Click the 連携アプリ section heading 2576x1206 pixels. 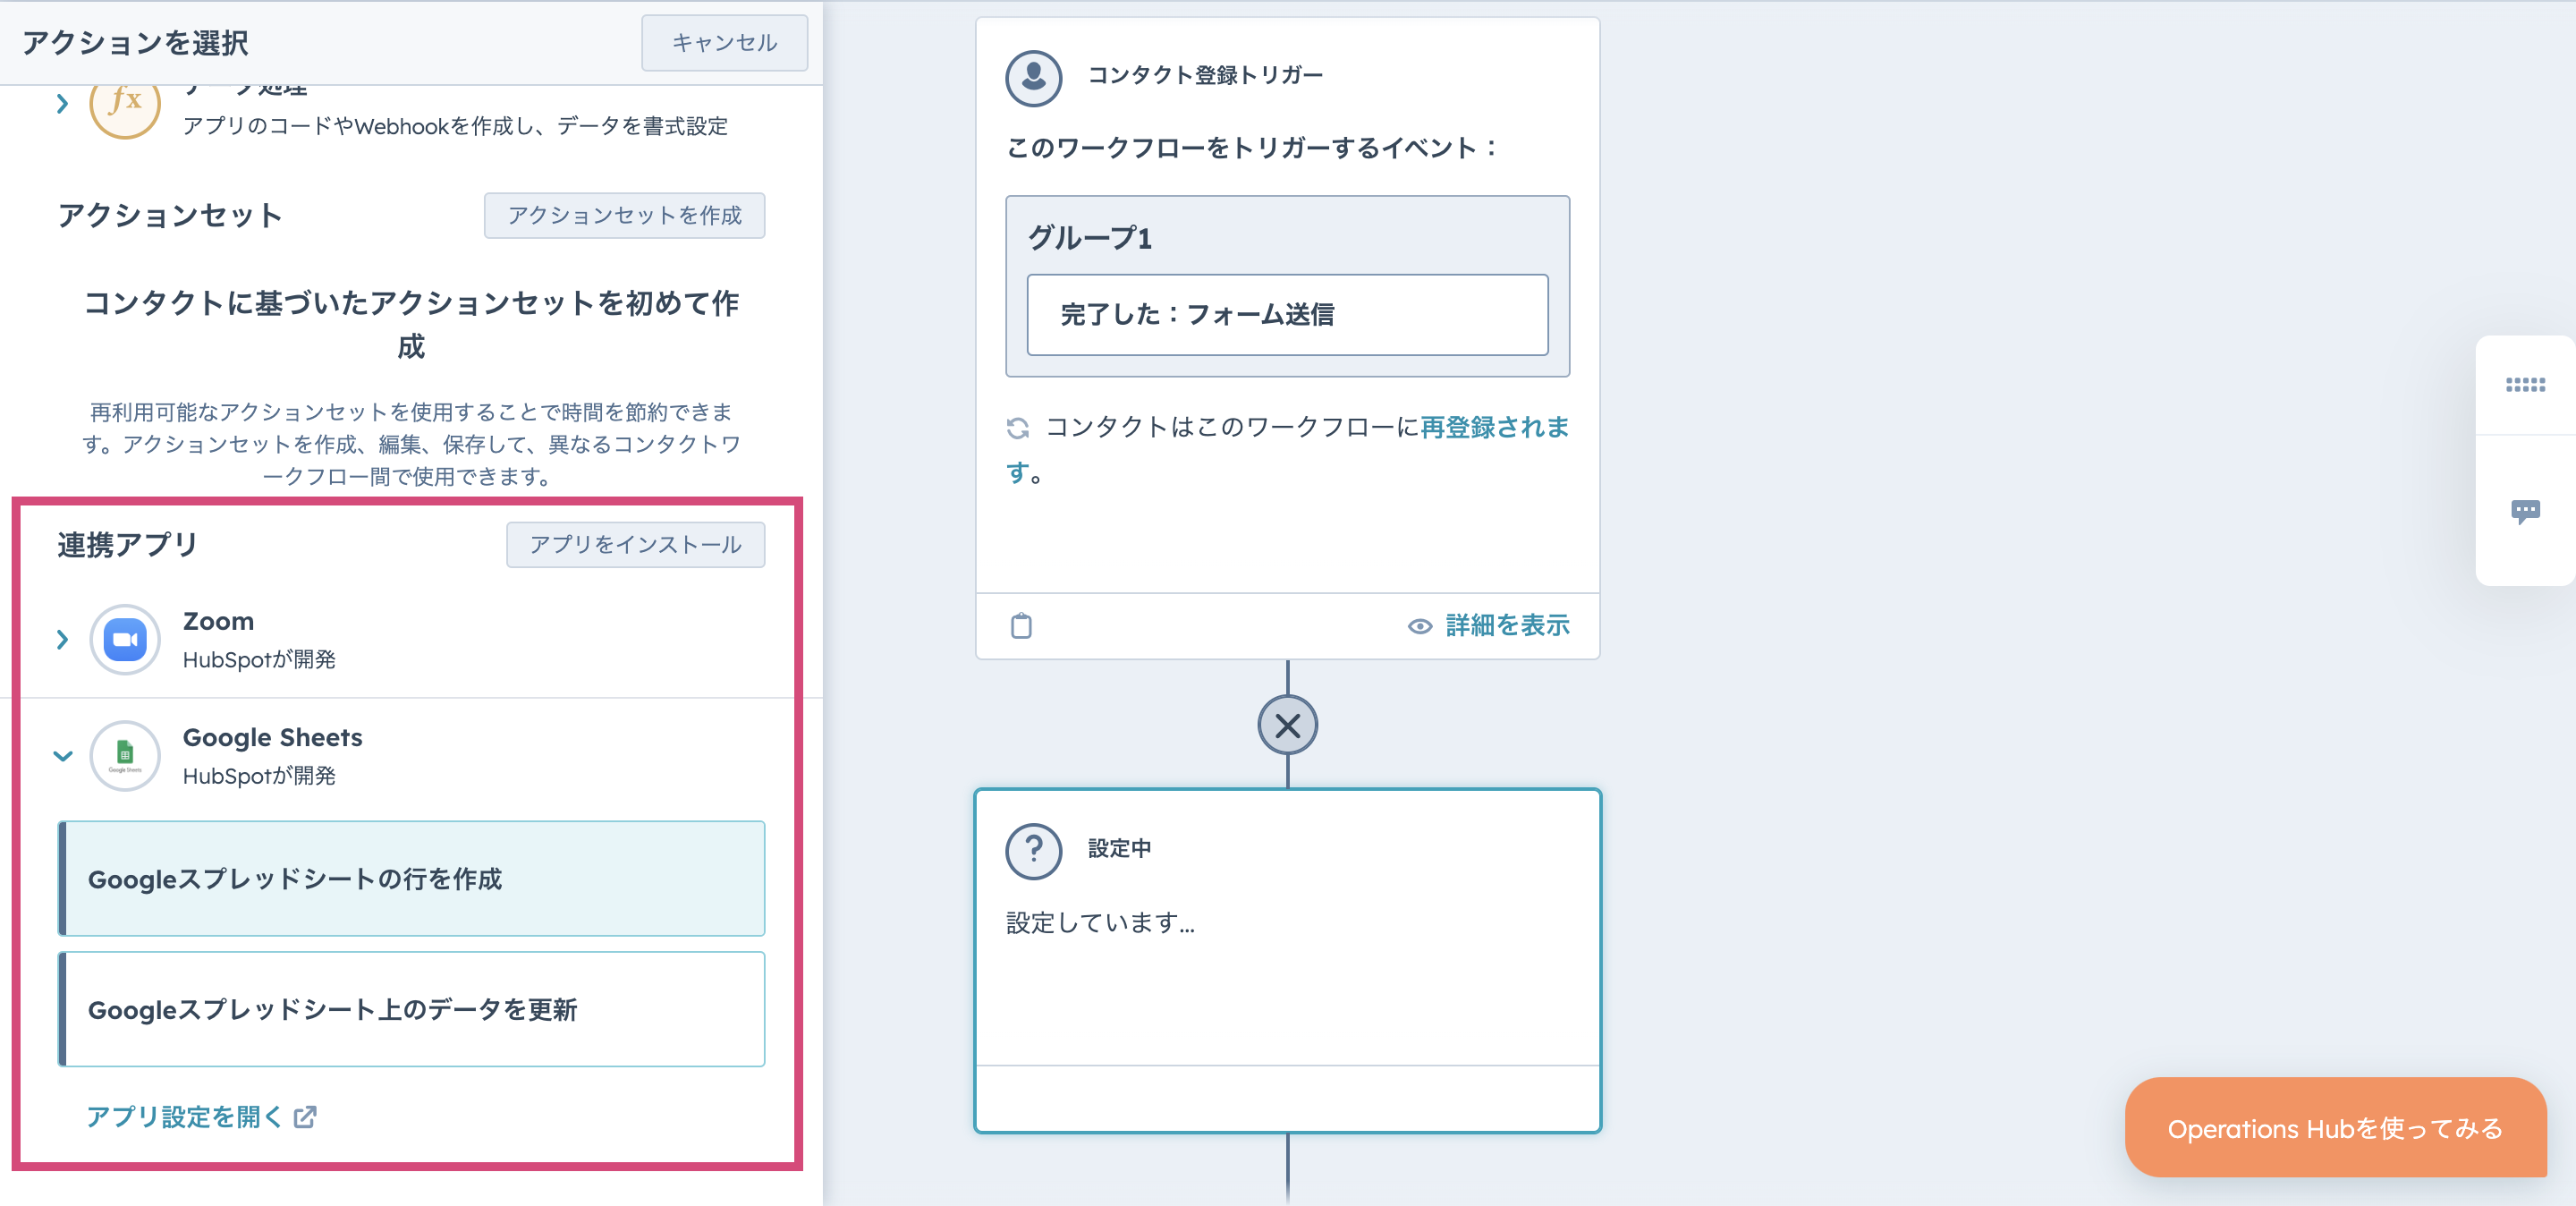point(128,544)
